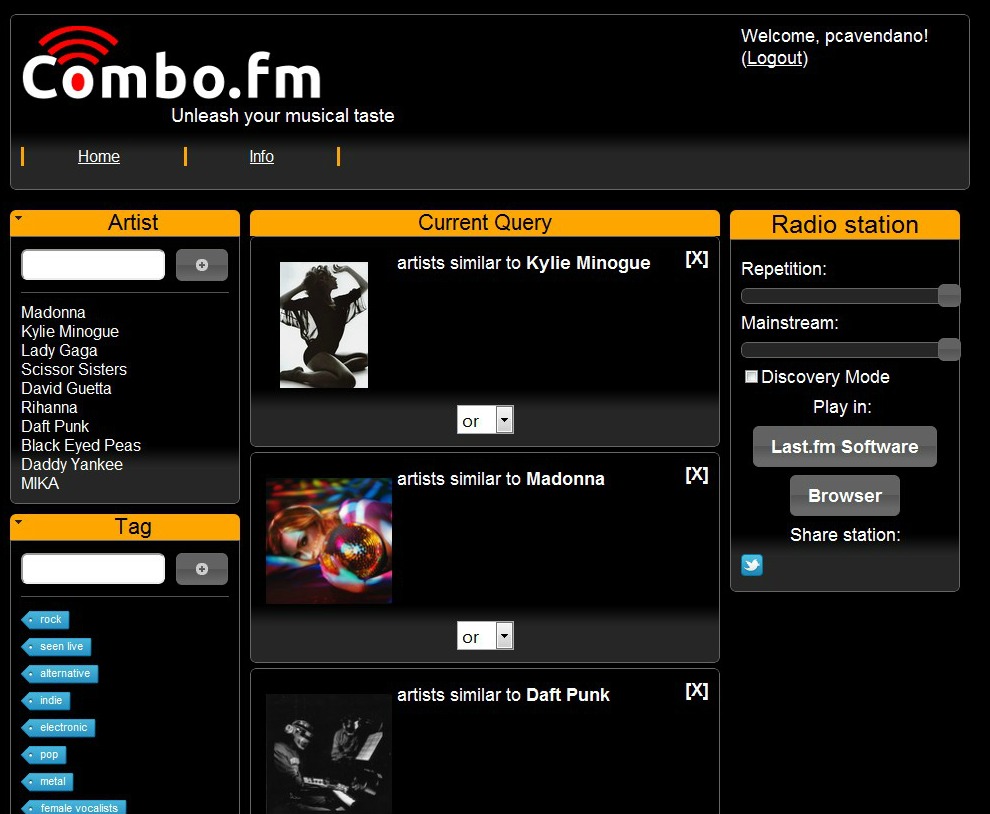Image resolution: width=990 pixels, height=814 pixels.
Task: Select the 'electronic' tag
Action: click(x=60, y=728)
